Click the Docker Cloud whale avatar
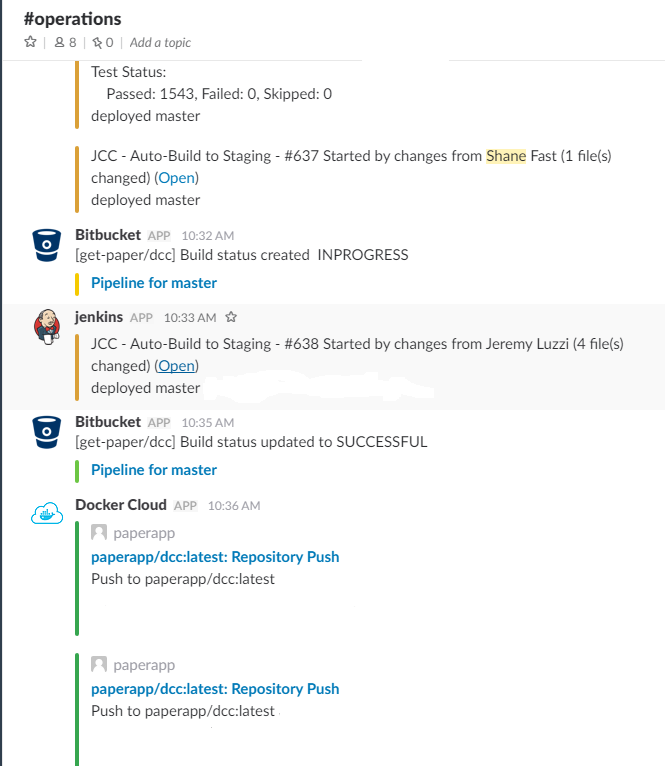Screen dimensions: 665x766 click(x=46, y=515)
